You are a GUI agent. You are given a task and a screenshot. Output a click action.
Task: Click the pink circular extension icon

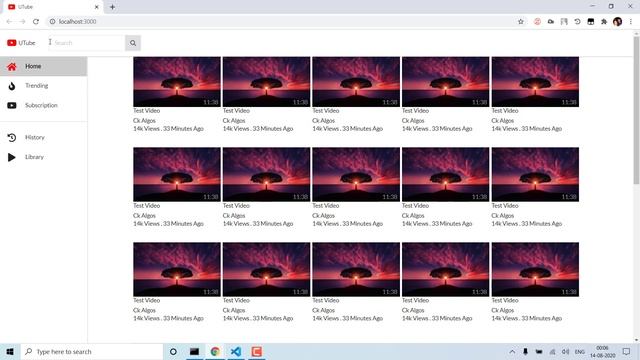tap(537, 22)
